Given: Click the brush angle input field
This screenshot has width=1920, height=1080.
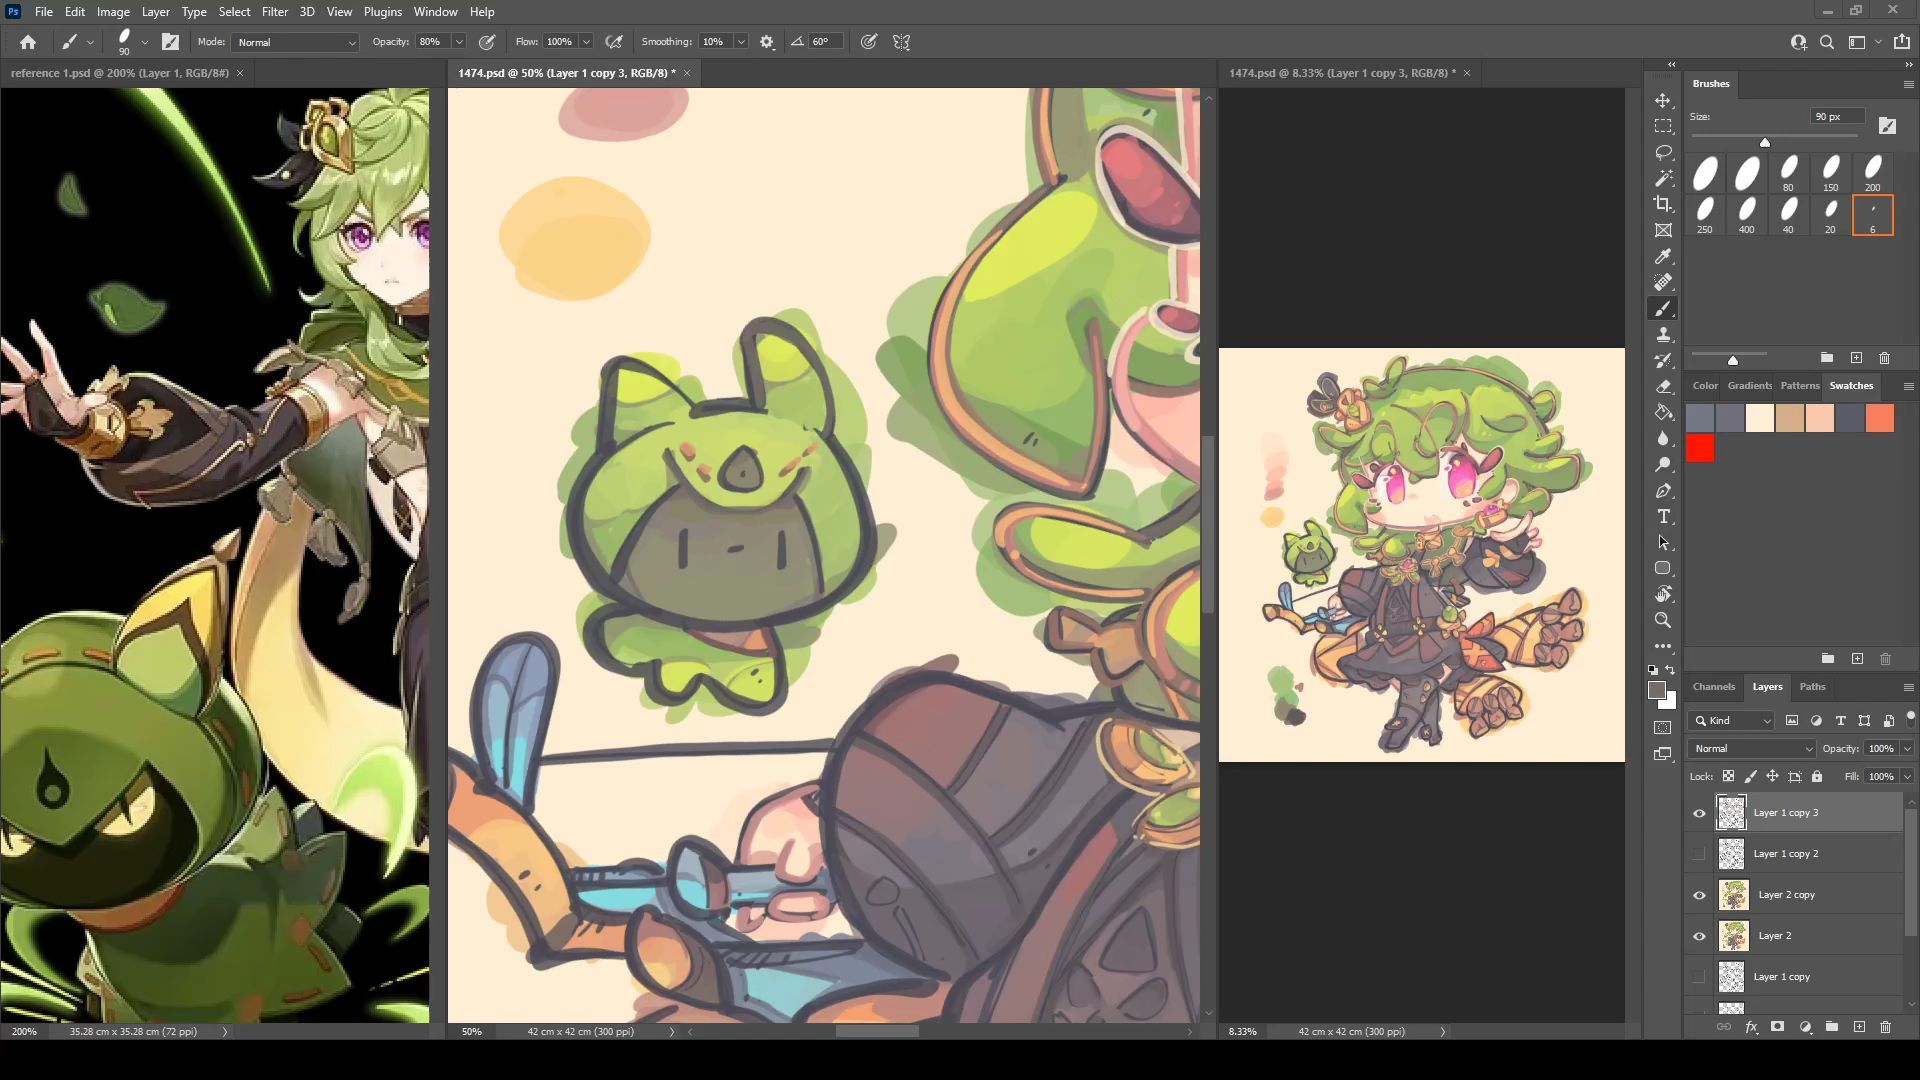Looking at the screenshot, I should click(825, 42).
